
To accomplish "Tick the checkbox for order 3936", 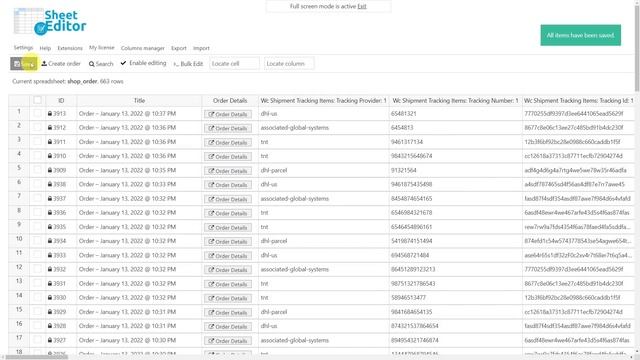I will [38, 213].
